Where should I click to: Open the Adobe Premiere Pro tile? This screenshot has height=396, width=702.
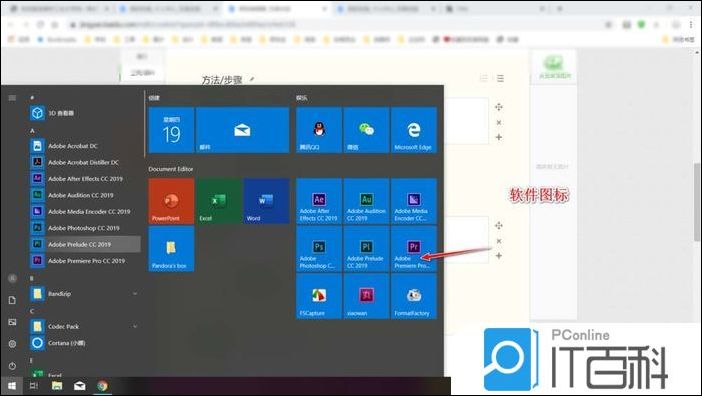pos(414,249)
